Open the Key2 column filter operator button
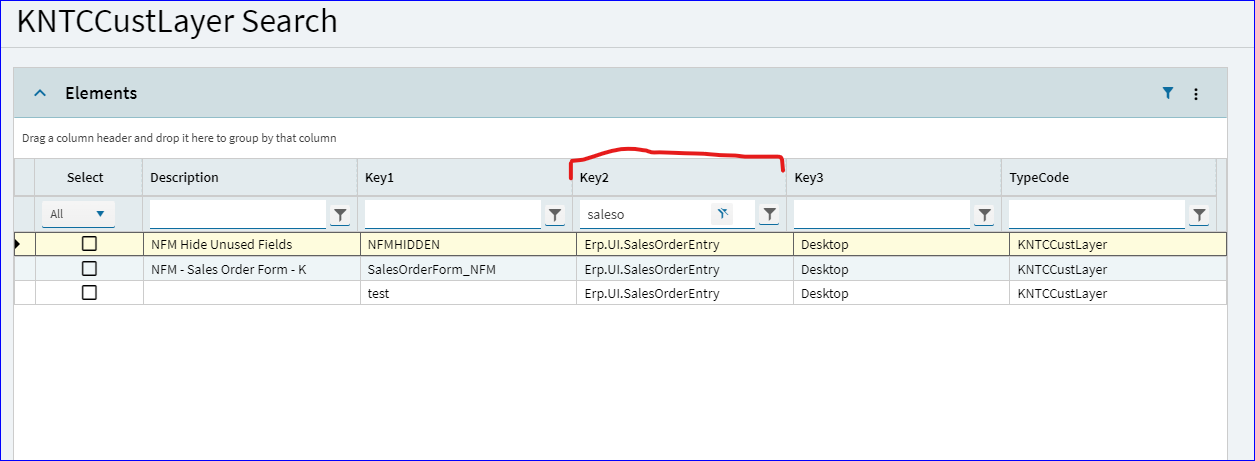The width and height of the screenshot is (1255, 461). [769, 214]
